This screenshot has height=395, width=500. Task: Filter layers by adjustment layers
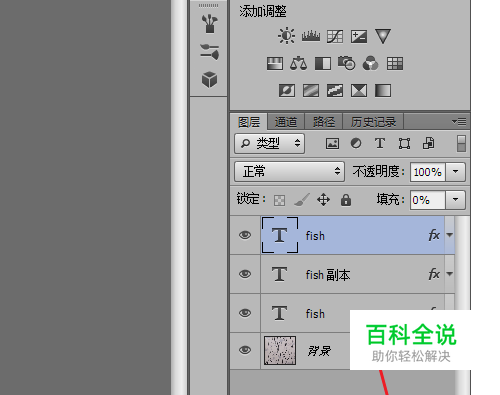[356, 144]
